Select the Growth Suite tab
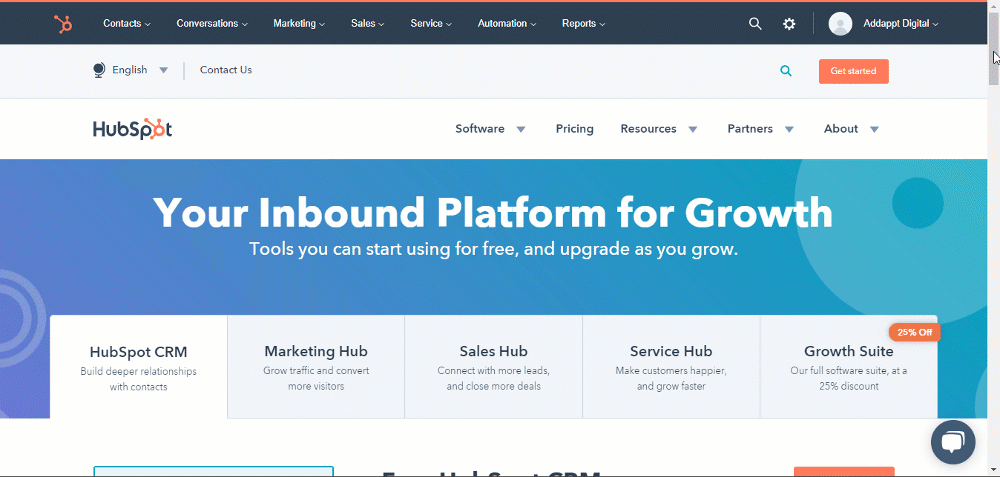This screenshot has height=477, width=1000. point(849,367)
